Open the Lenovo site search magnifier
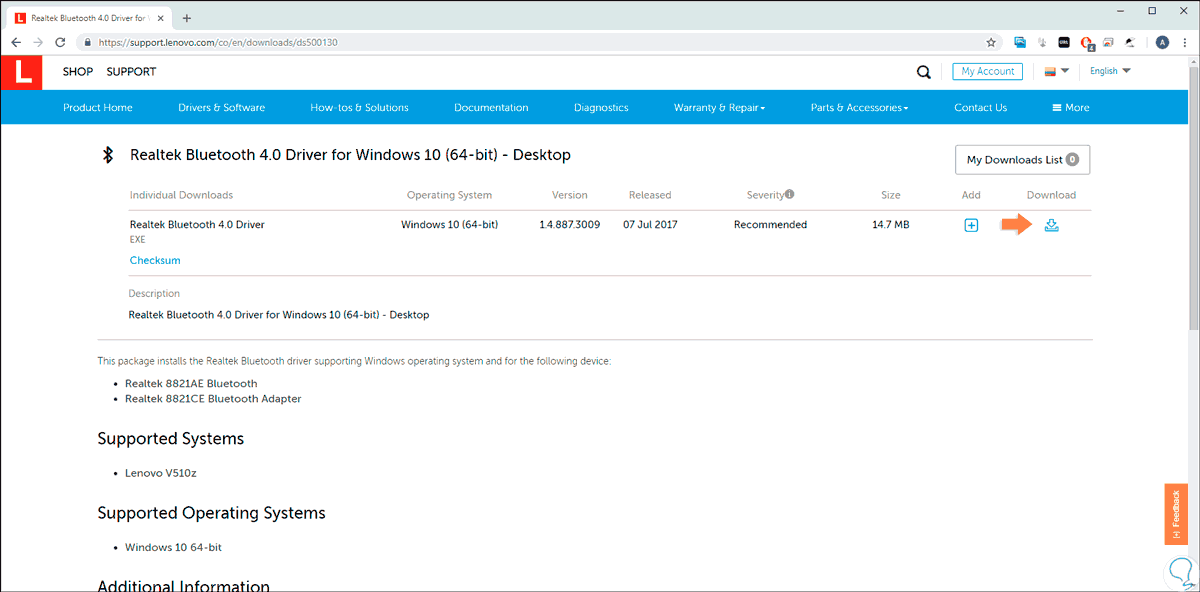The image size is (1200, 592). pyautogui.click(x=924, y=72)
